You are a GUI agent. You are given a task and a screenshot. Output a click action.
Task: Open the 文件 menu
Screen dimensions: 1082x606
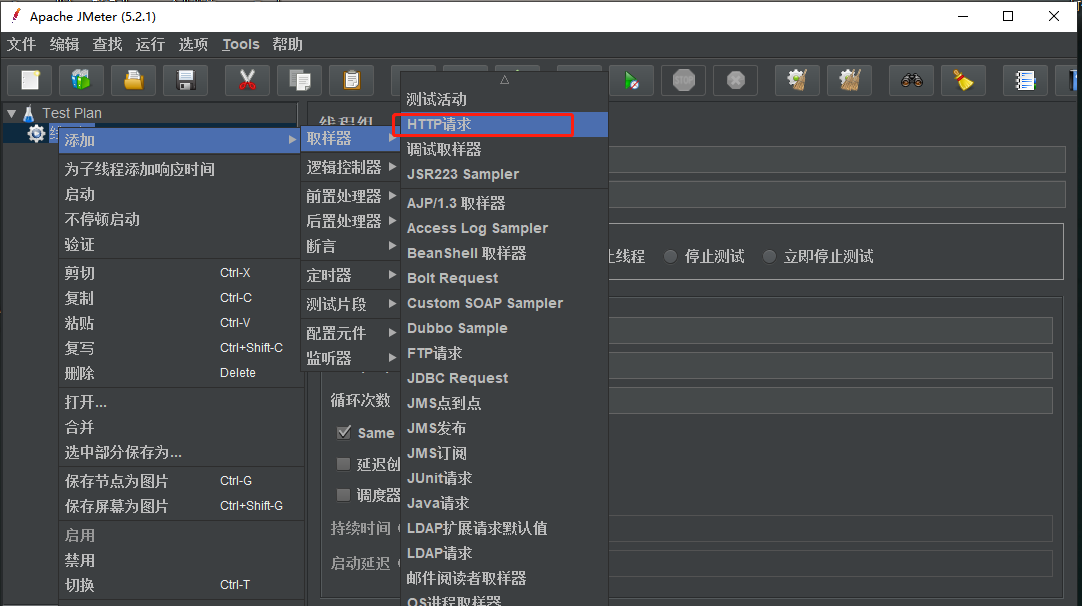point(21,44)
